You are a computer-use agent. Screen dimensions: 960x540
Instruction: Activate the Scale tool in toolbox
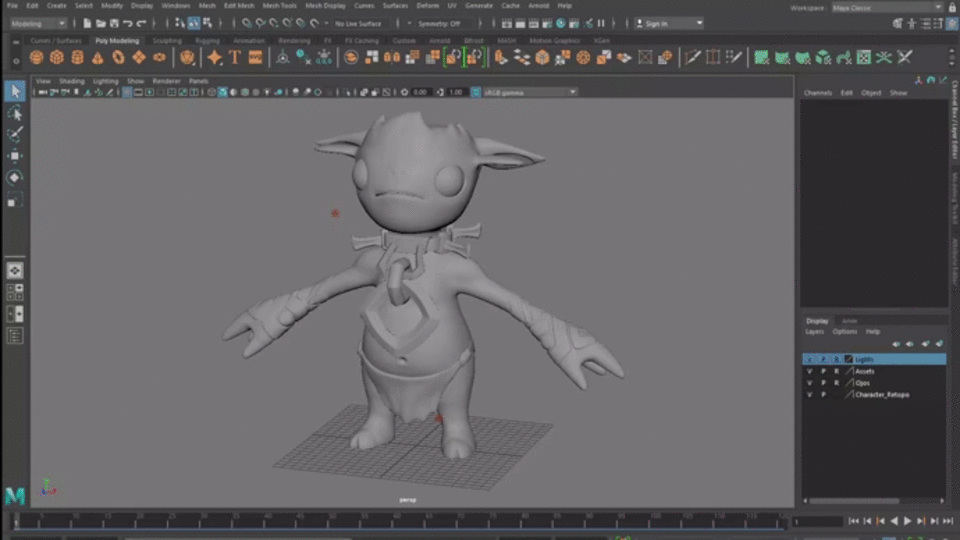click(15, 200)
